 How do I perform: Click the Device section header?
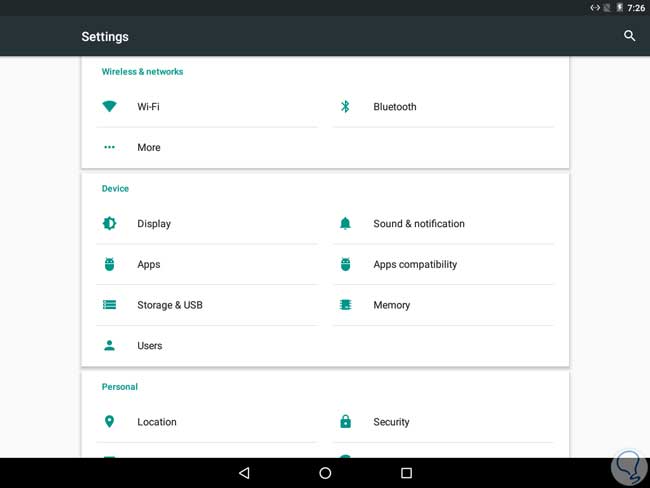[115, 188]
